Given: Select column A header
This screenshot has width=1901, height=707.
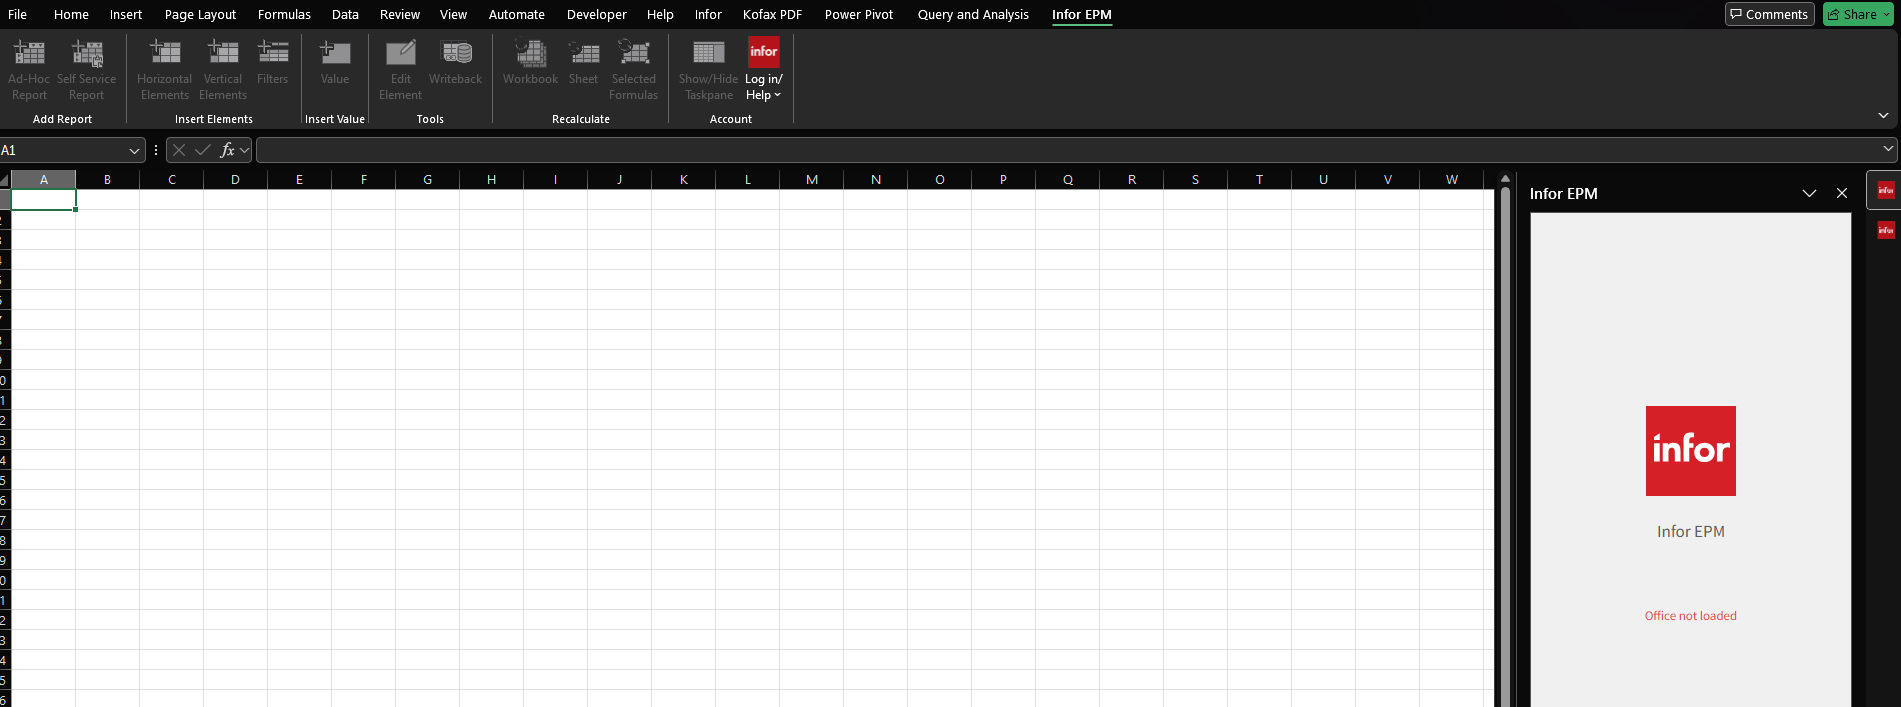Looking at the screenshot, I should [44, 180].
